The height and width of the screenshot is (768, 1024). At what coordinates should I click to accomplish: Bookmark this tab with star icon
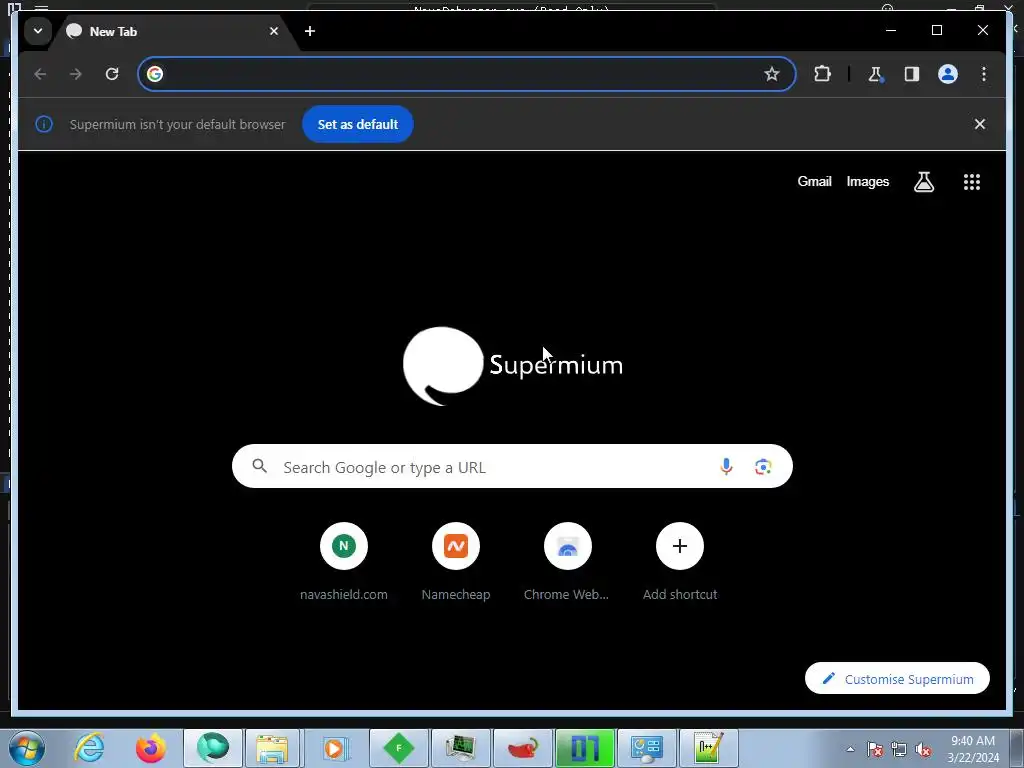click(771, 74)
